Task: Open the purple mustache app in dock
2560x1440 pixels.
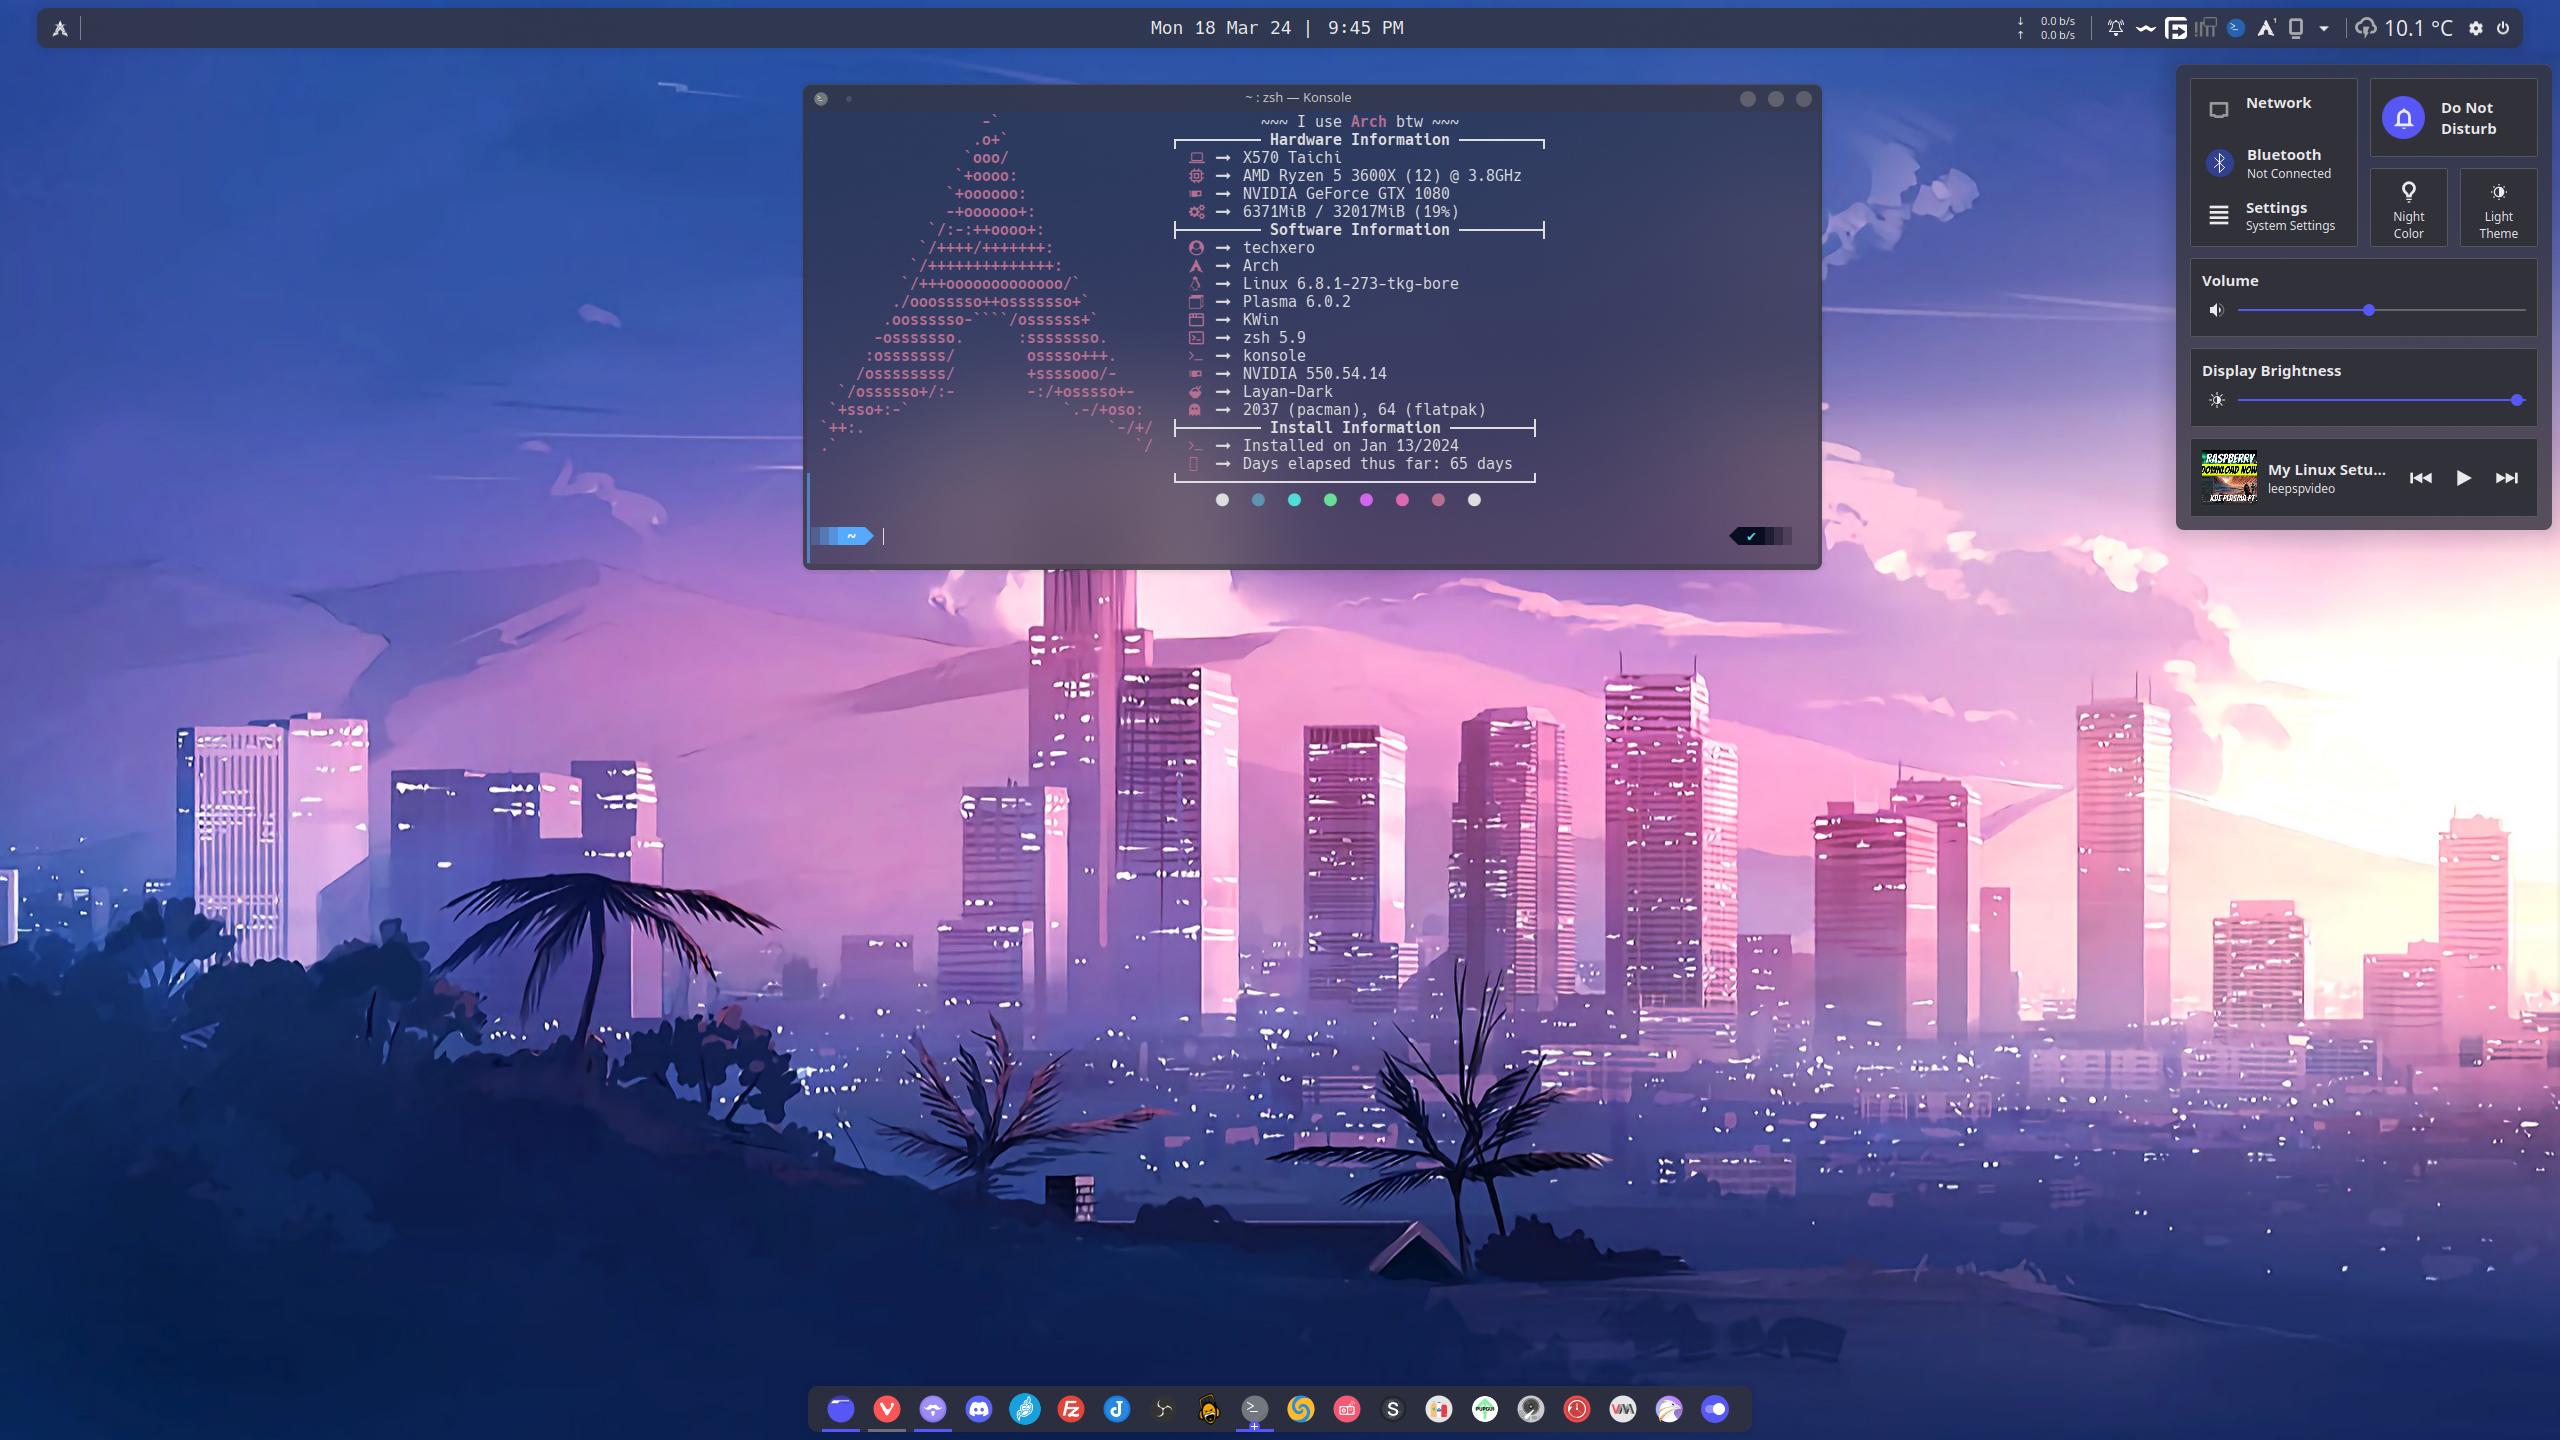Action: [933, 1409]
